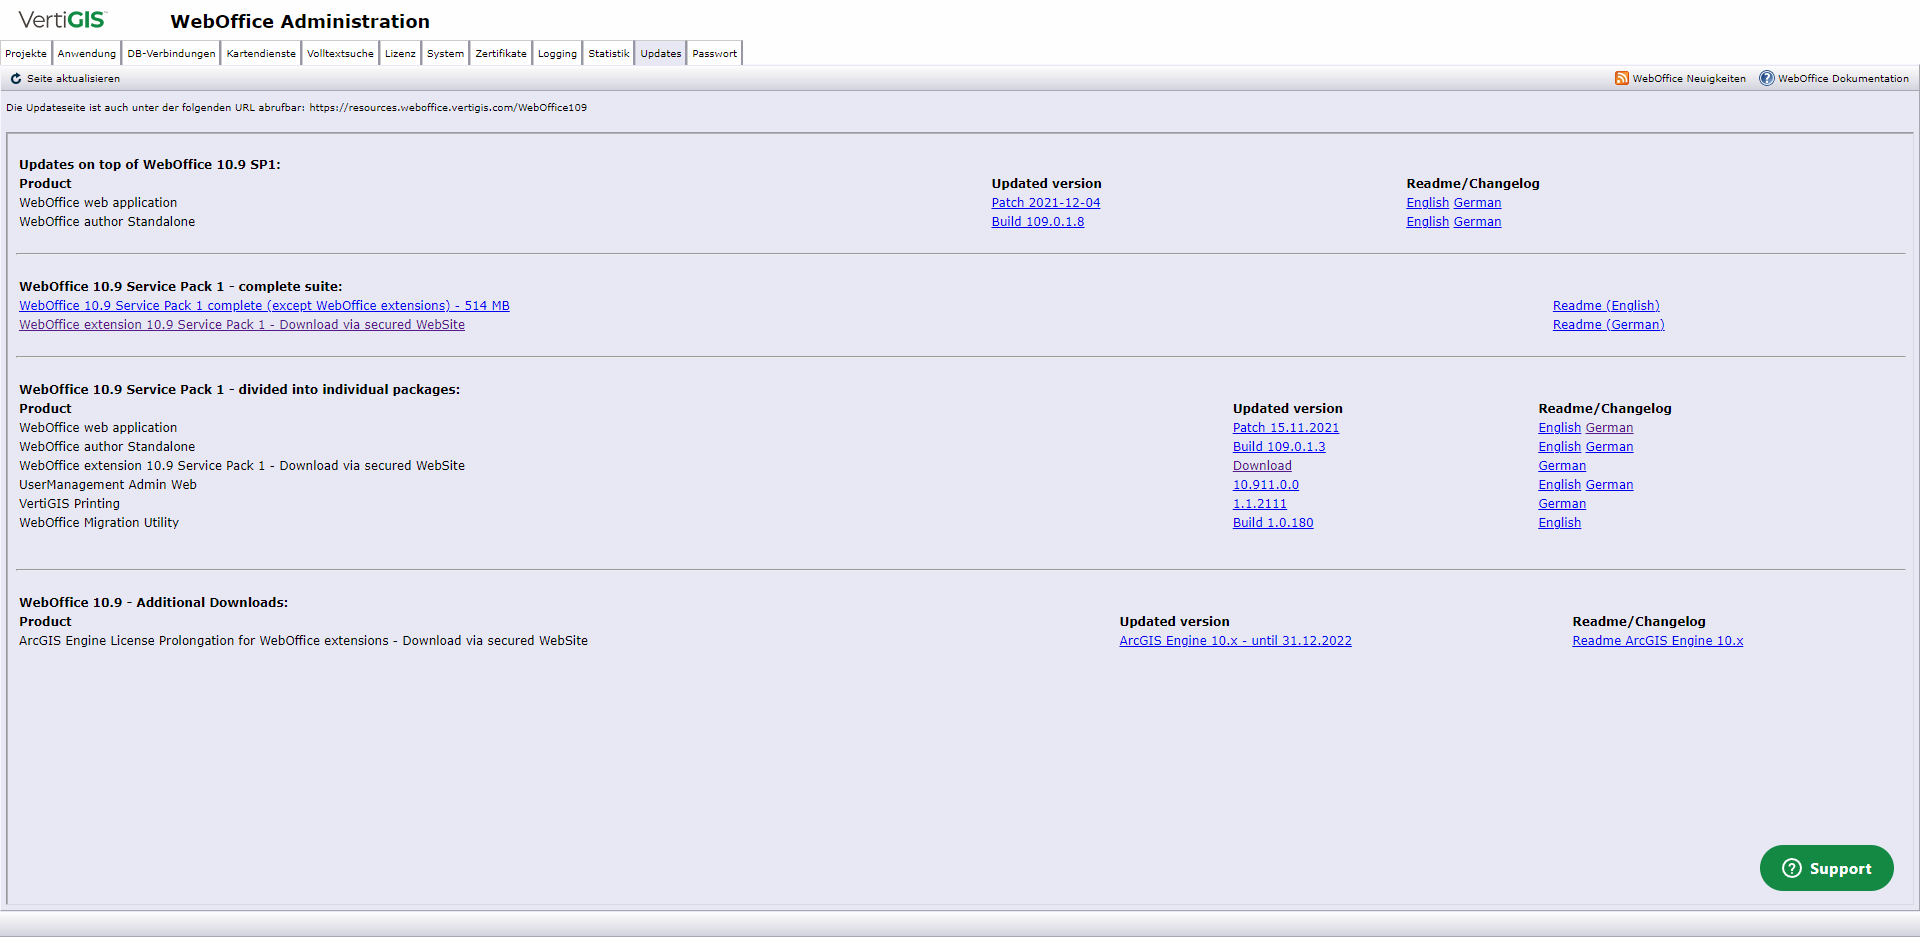Download Patch 2021-12-04 for the web application
This screenshot has width=1920, height=937.
[x=1045, y=202]
